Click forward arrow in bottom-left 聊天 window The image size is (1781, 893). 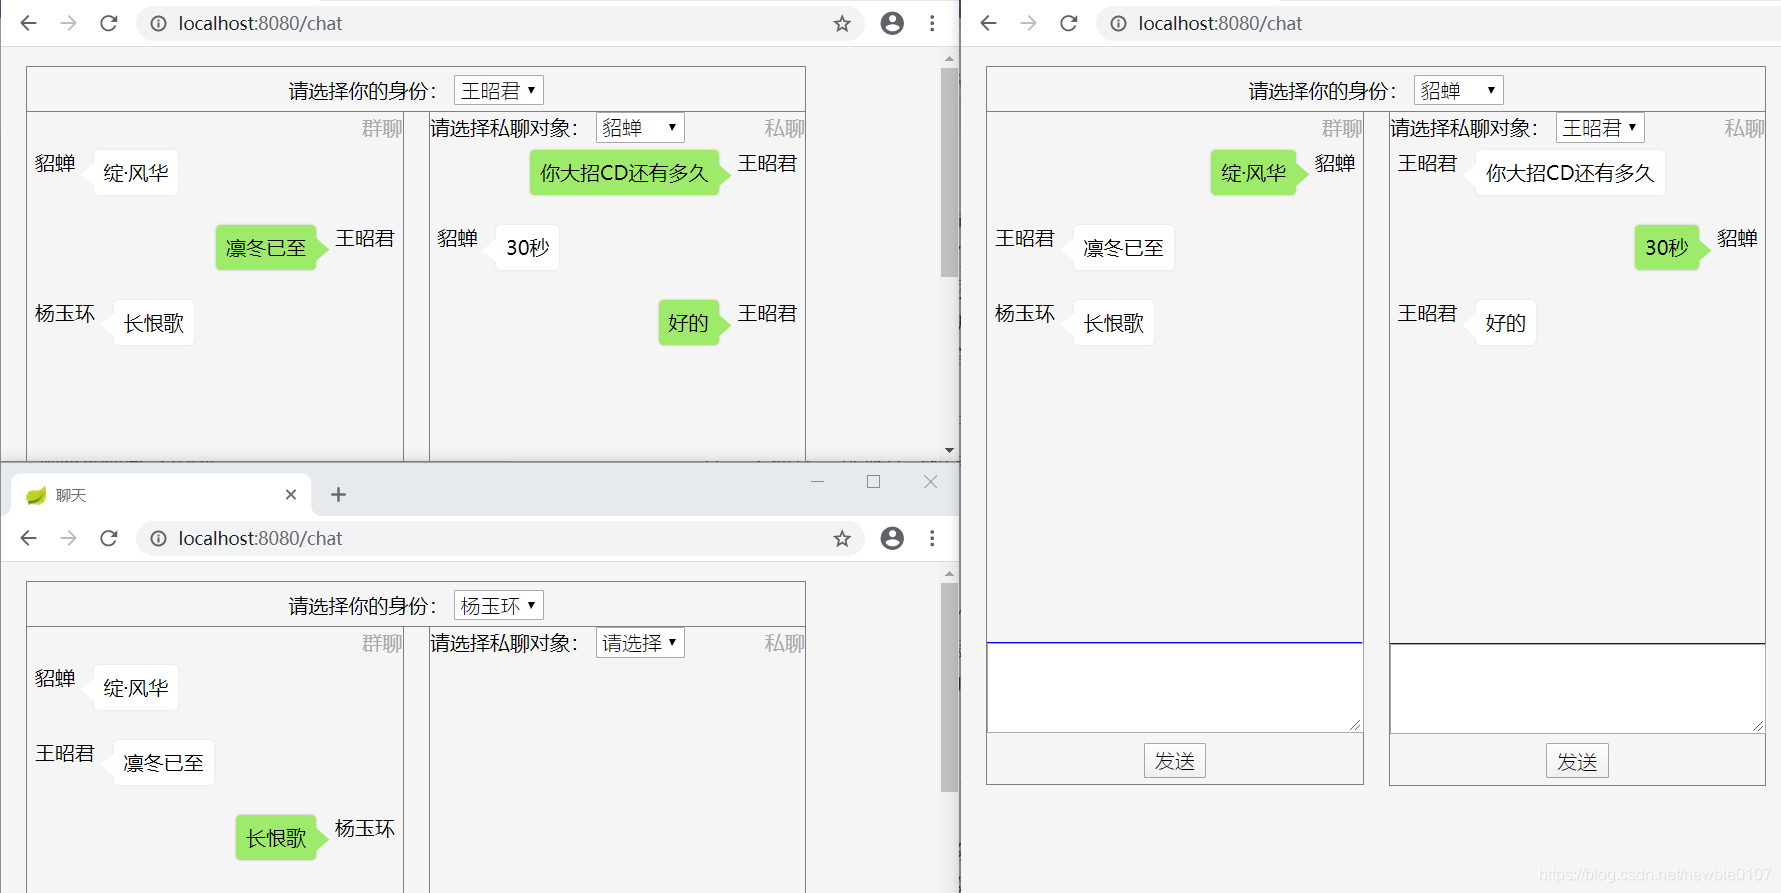68,538
